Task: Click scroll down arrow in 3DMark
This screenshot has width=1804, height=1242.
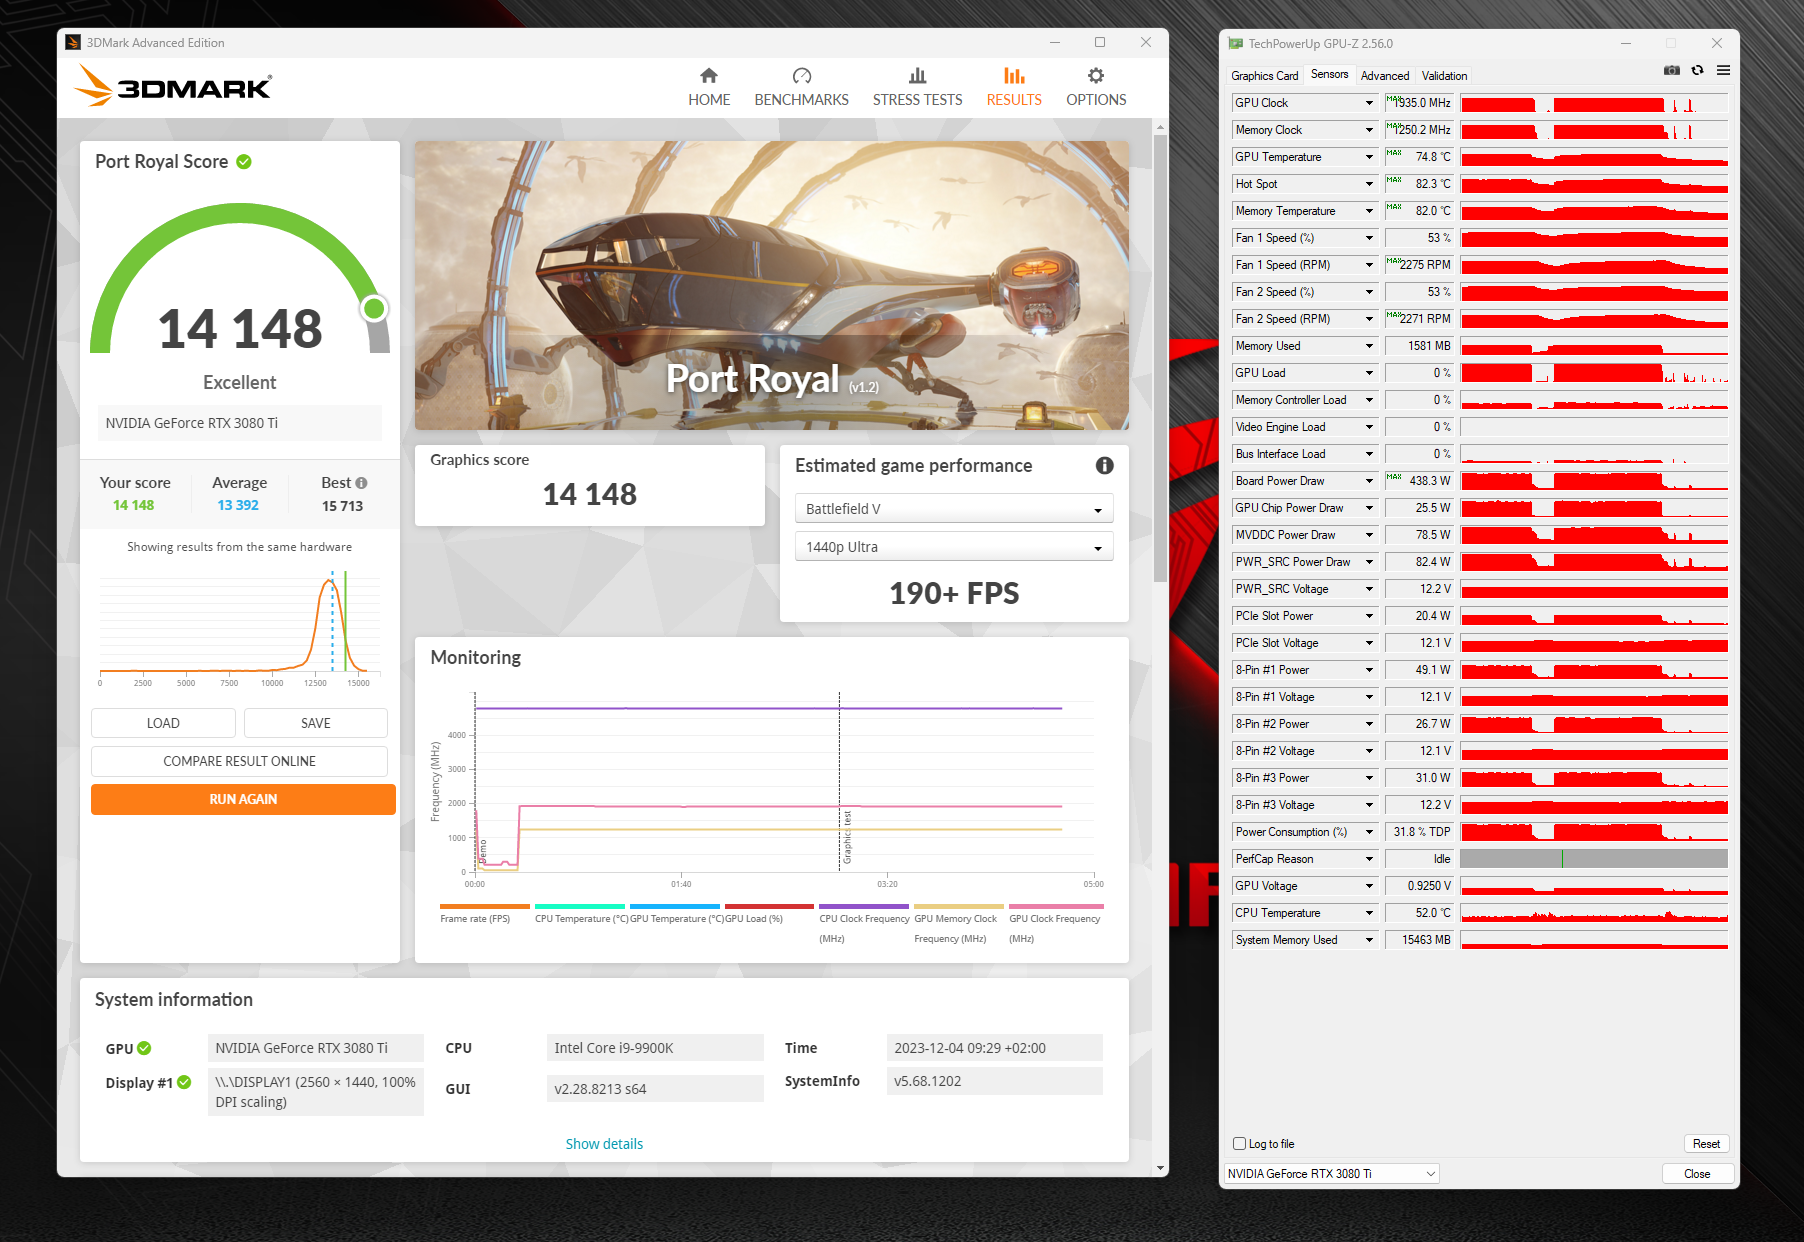Action: 1160,1168
